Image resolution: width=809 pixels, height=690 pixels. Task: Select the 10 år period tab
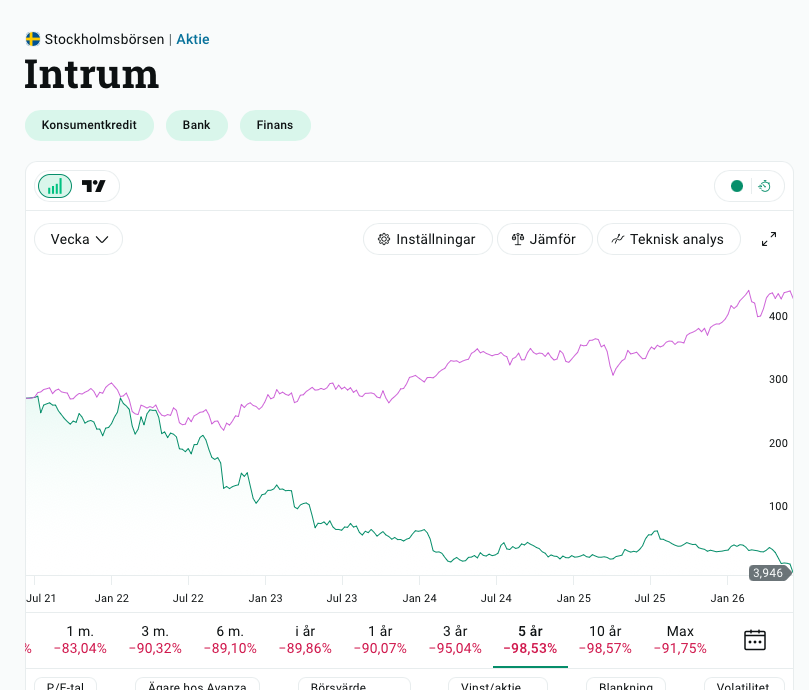[x=605, y=639]
